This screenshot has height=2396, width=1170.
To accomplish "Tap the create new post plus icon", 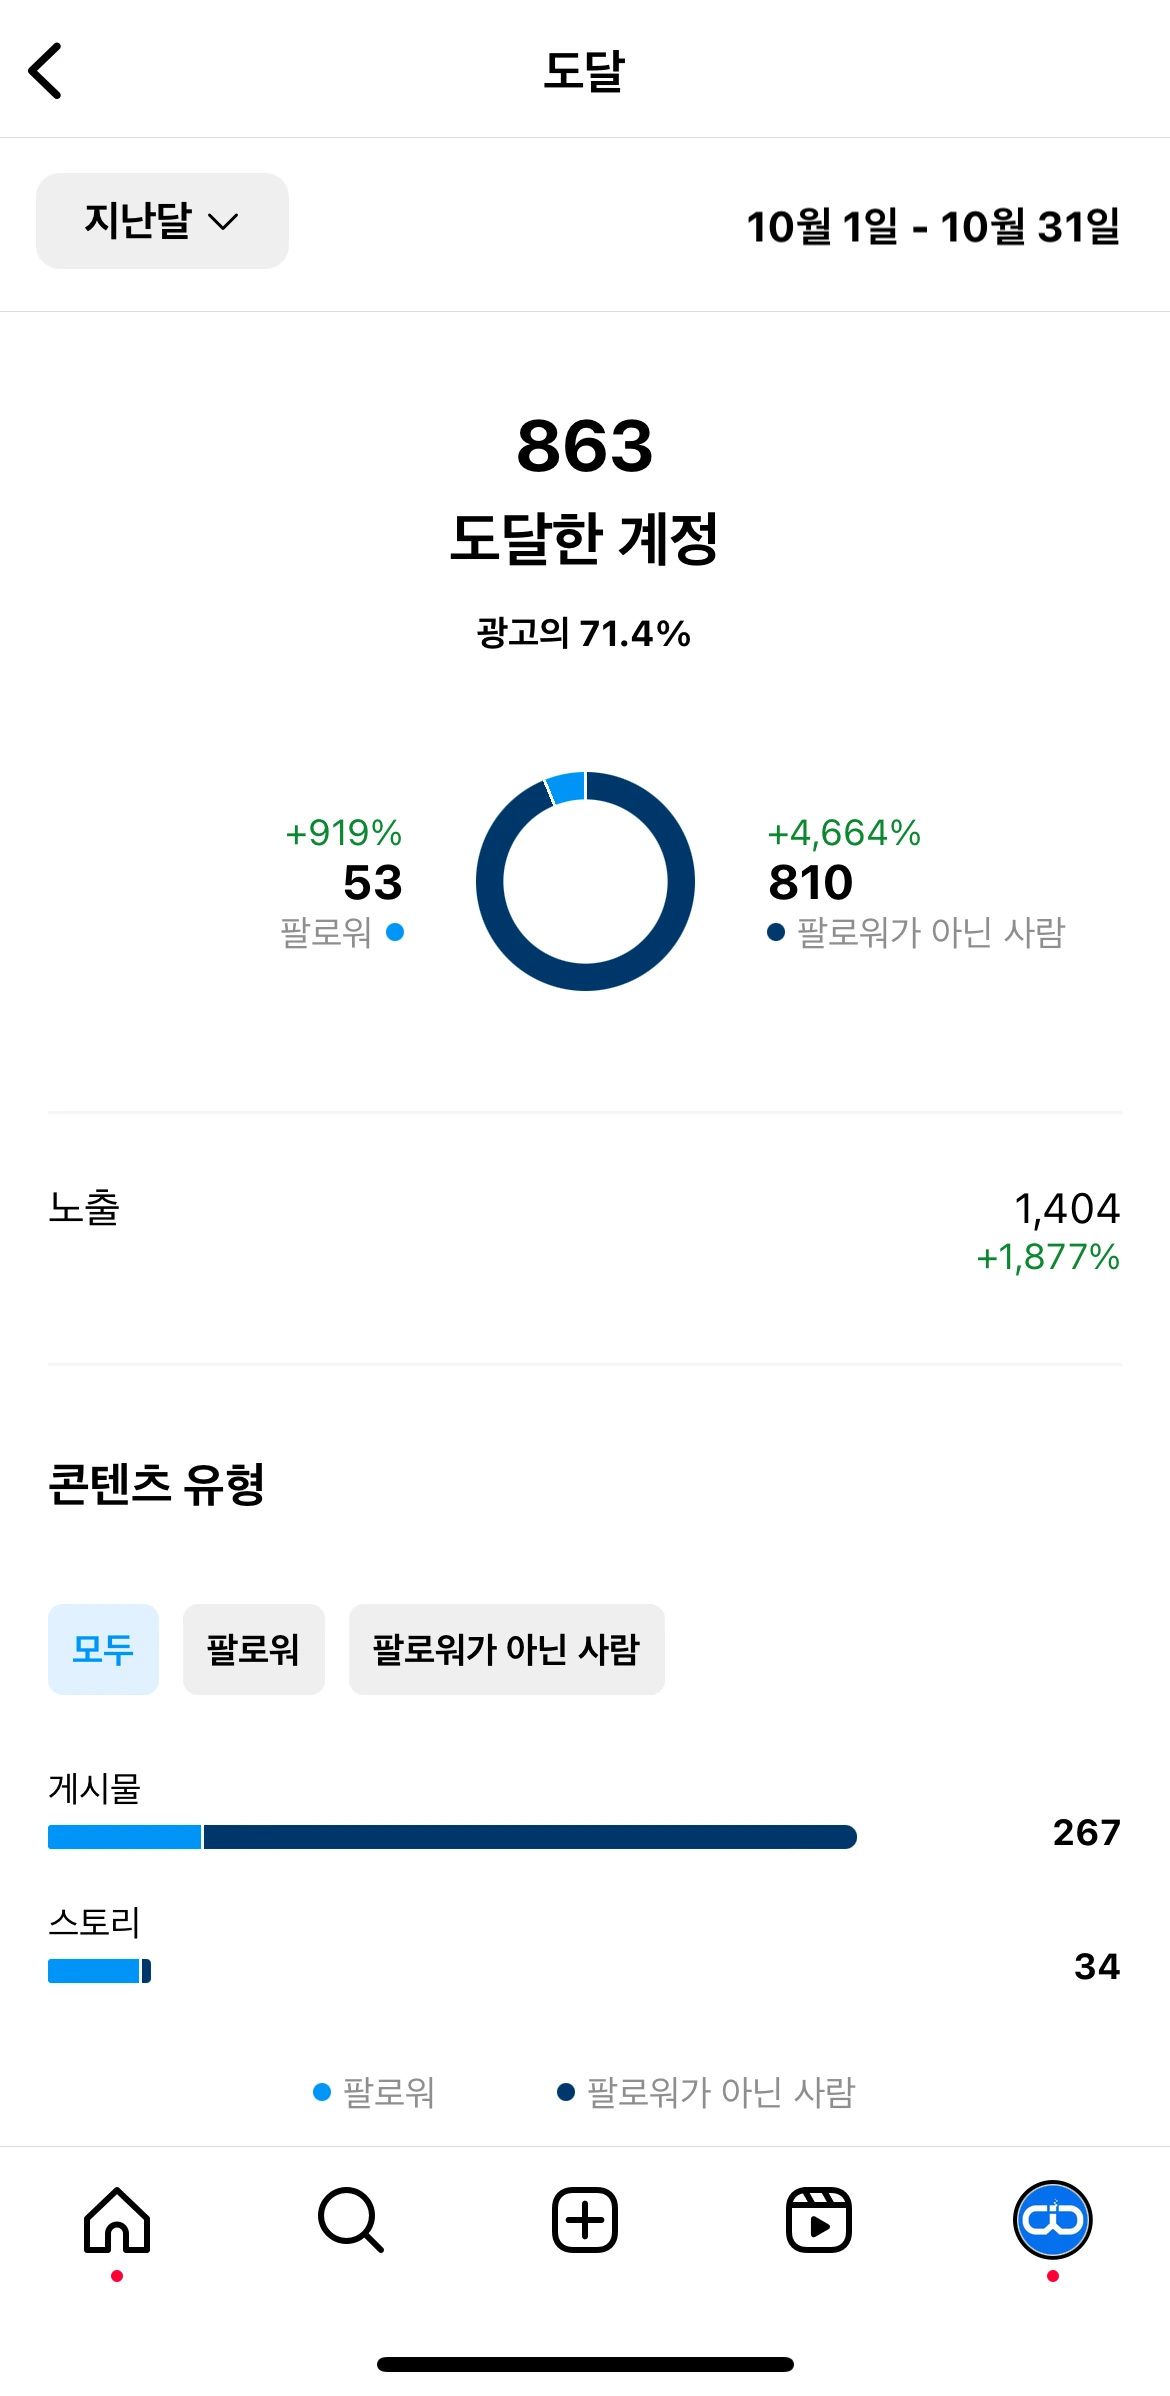I will tap(585, 2220).
